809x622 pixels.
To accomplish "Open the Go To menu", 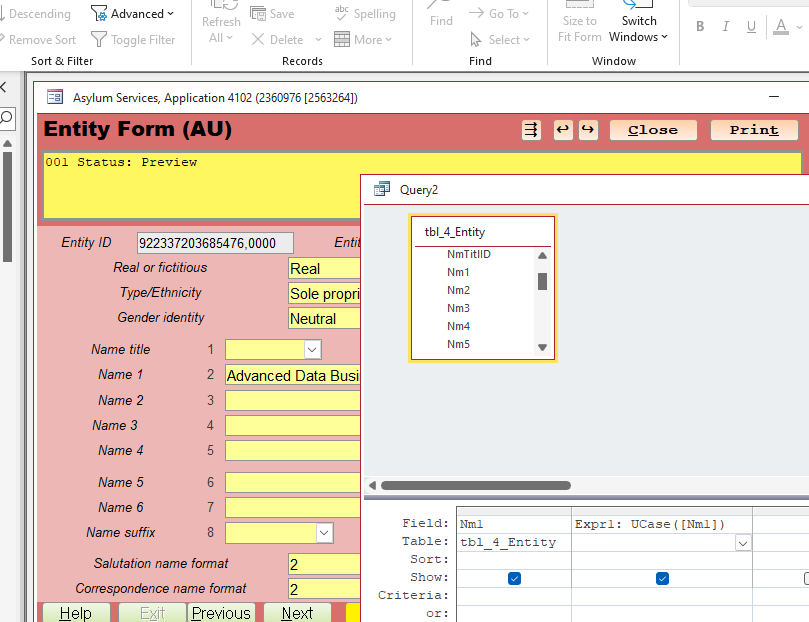I will click(499, 14).
